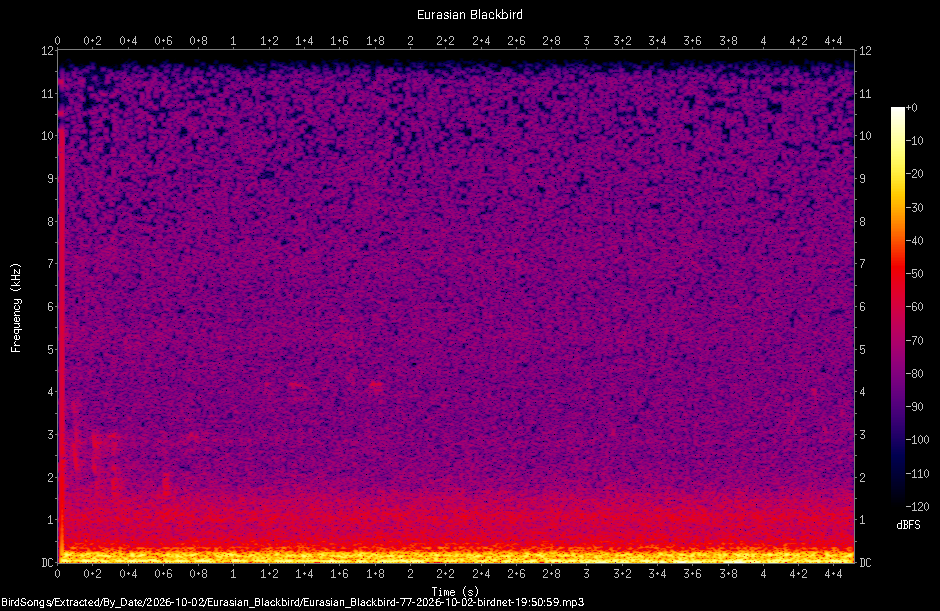
Task: Click the '-10' value on the dBFS scale
Action: [915, 141]
